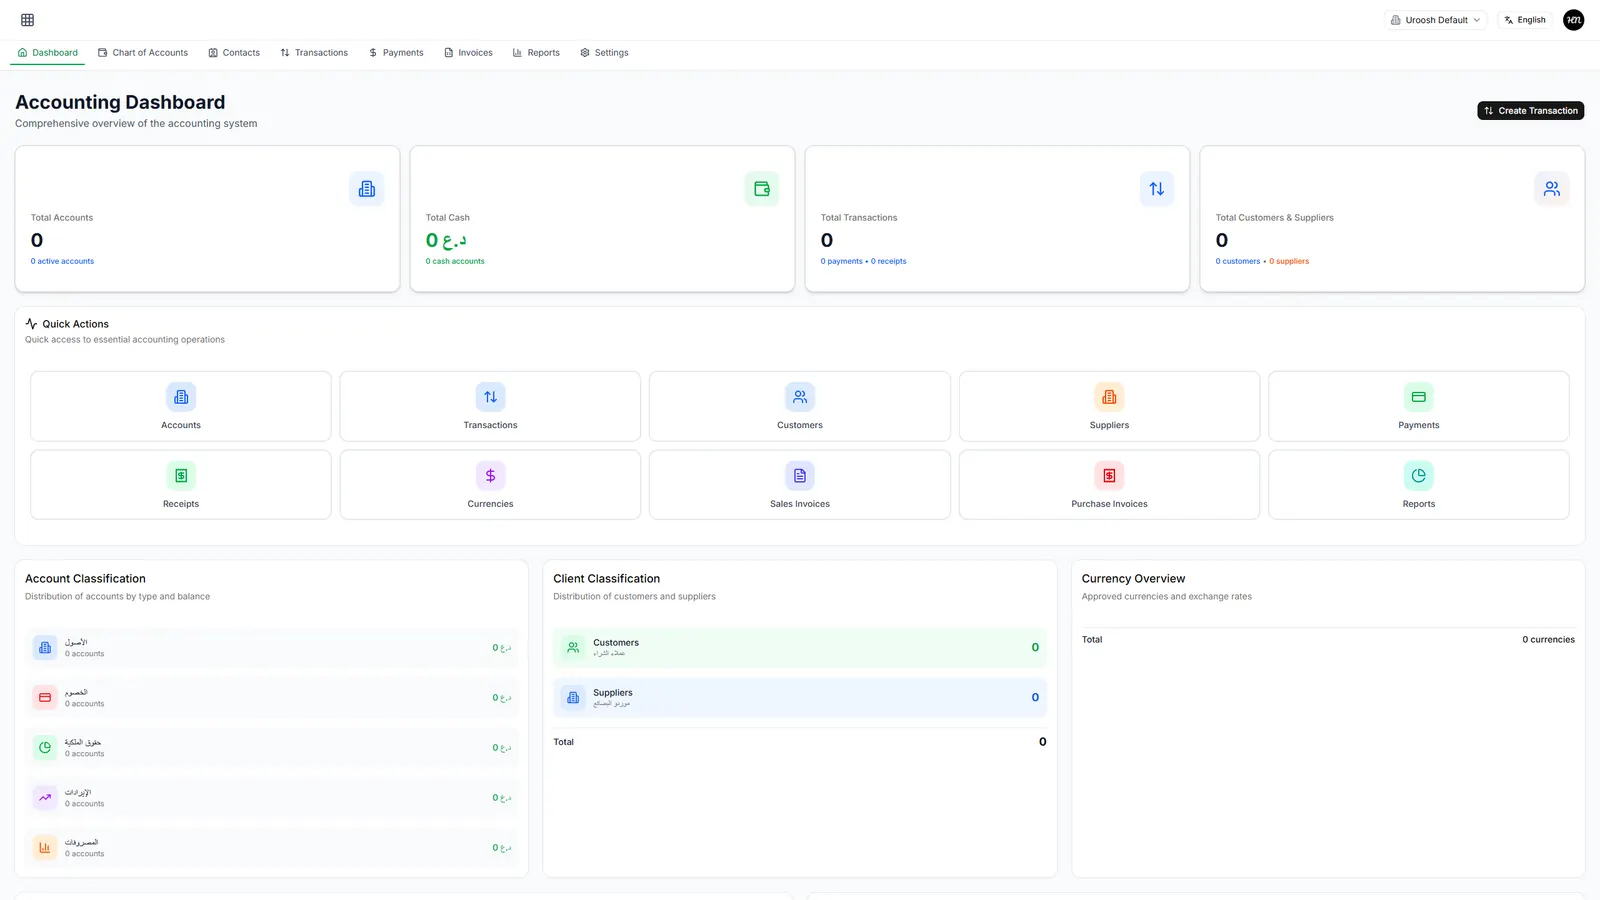Image resolution: width=1600 pixels, height=900 pixels.
Task: Open the apps grid menu icon
Action: point(27,20)
